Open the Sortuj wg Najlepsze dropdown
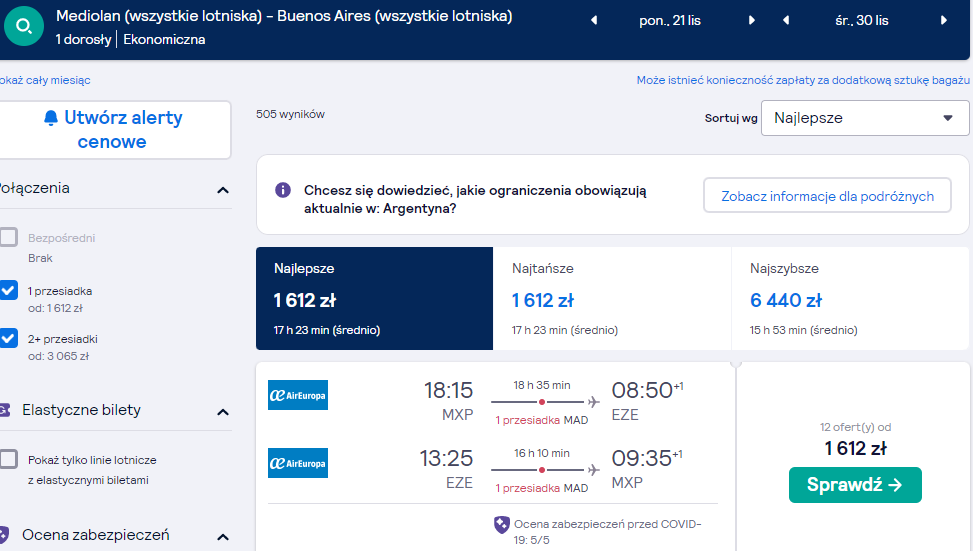Viewport: 973px width, 551px height. (x=865, y=118)
